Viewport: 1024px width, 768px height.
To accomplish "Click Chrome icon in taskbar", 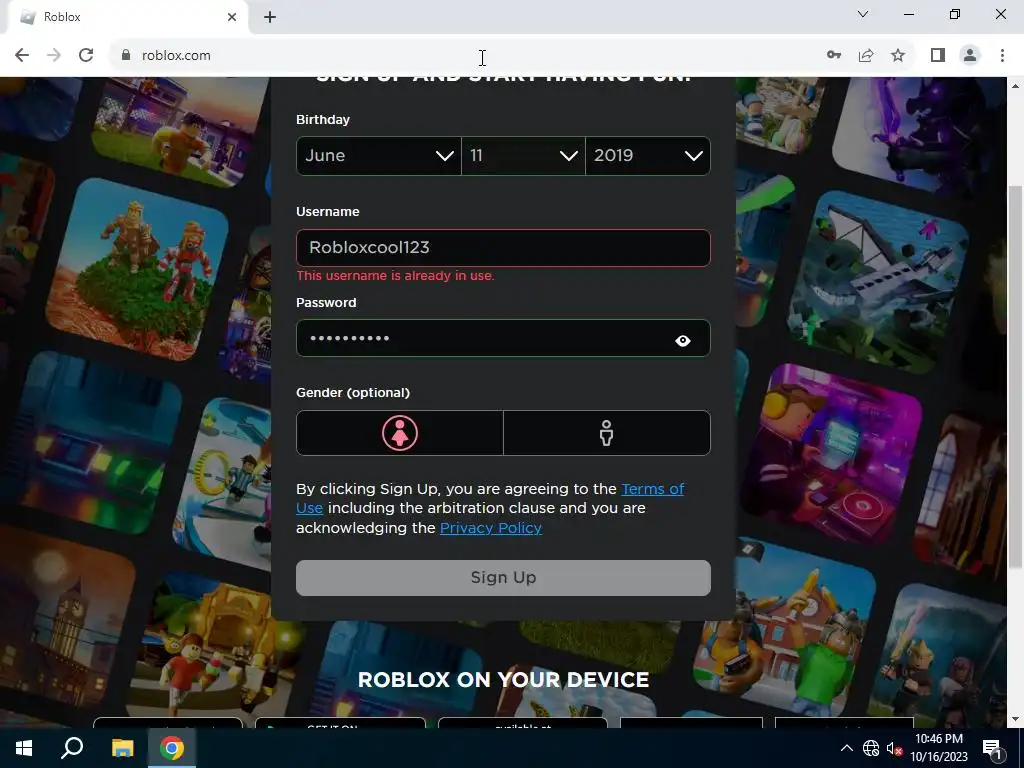I will point(172,748).
